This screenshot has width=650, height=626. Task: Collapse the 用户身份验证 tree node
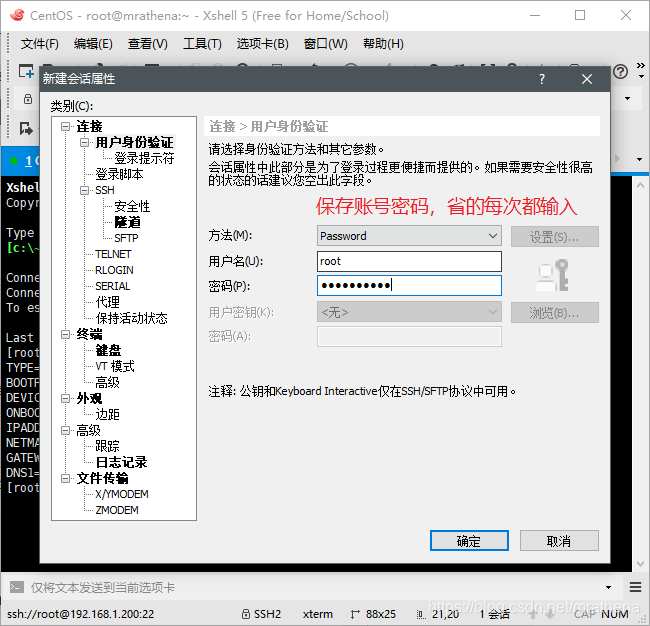(84, 142)
